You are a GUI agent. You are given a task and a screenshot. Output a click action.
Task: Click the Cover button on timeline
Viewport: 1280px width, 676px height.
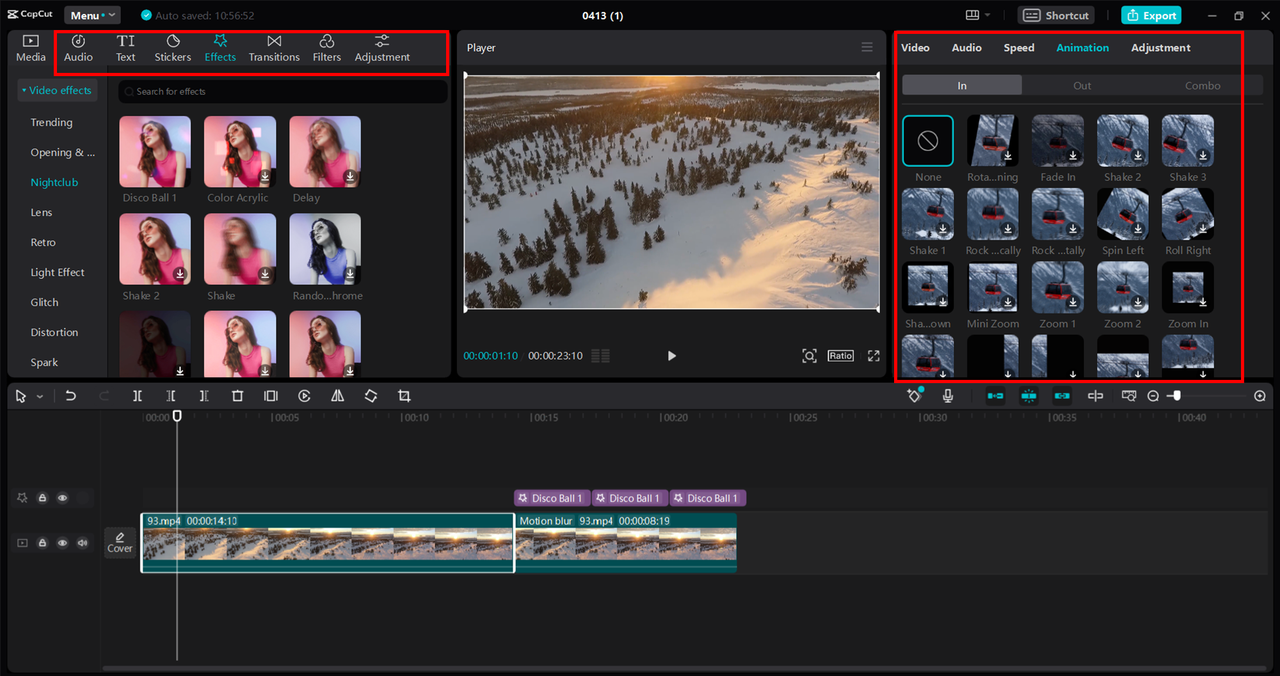point(120,542)
